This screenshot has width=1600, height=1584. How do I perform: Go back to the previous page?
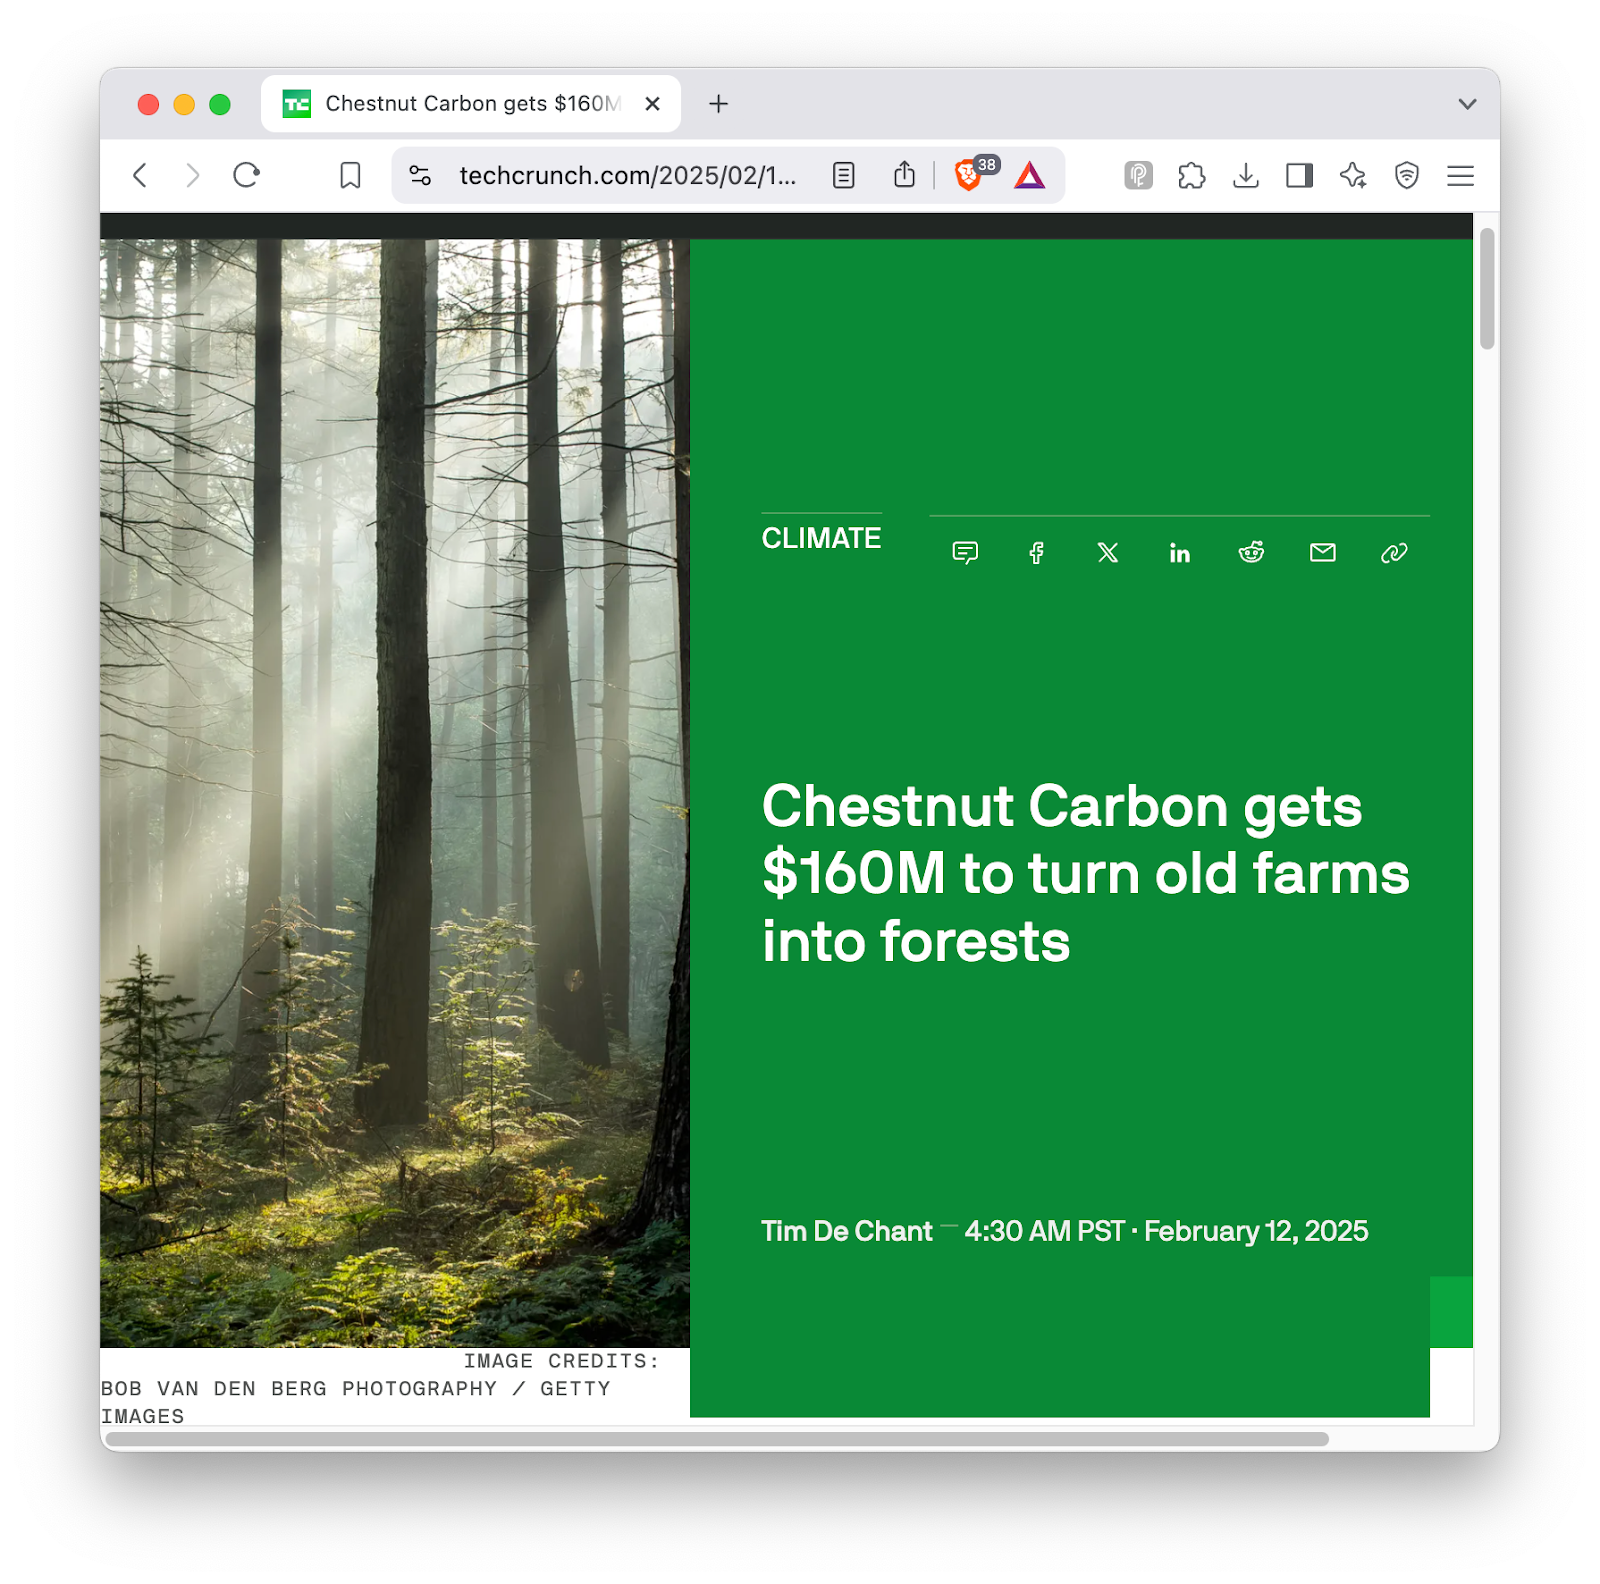(x=140, y=176)
